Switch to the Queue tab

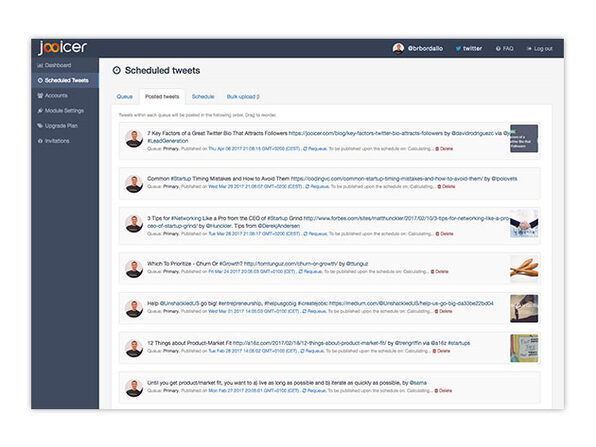pyautogui.click(x=125, y=97)
